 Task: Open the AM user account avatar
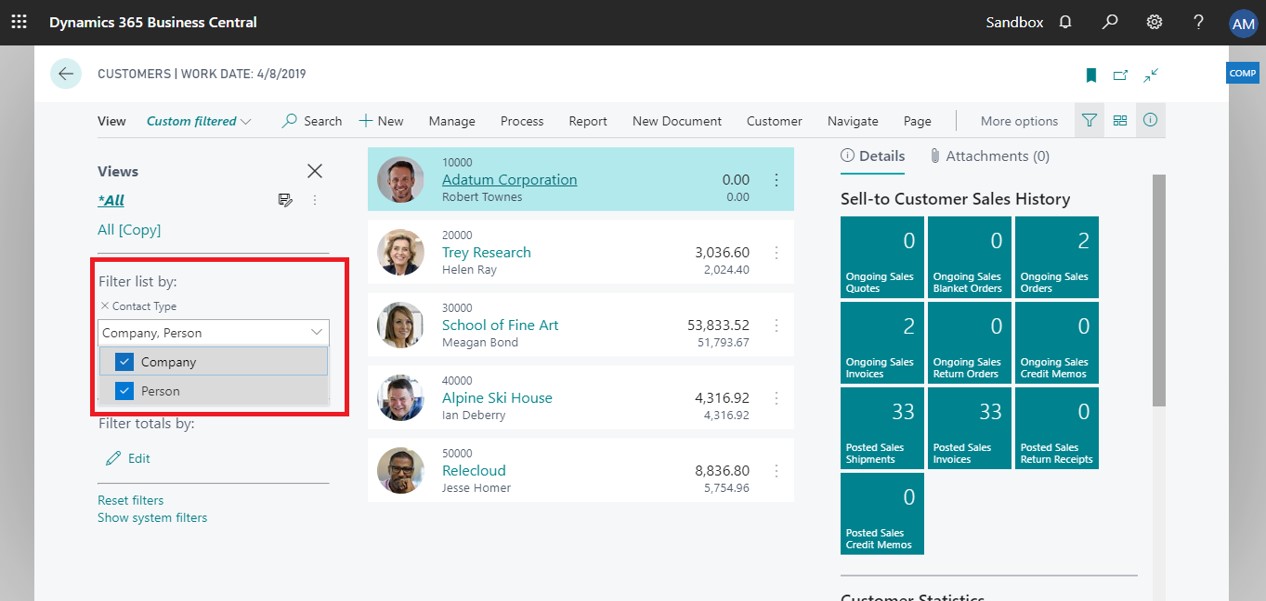click(x=1243, y=23)
